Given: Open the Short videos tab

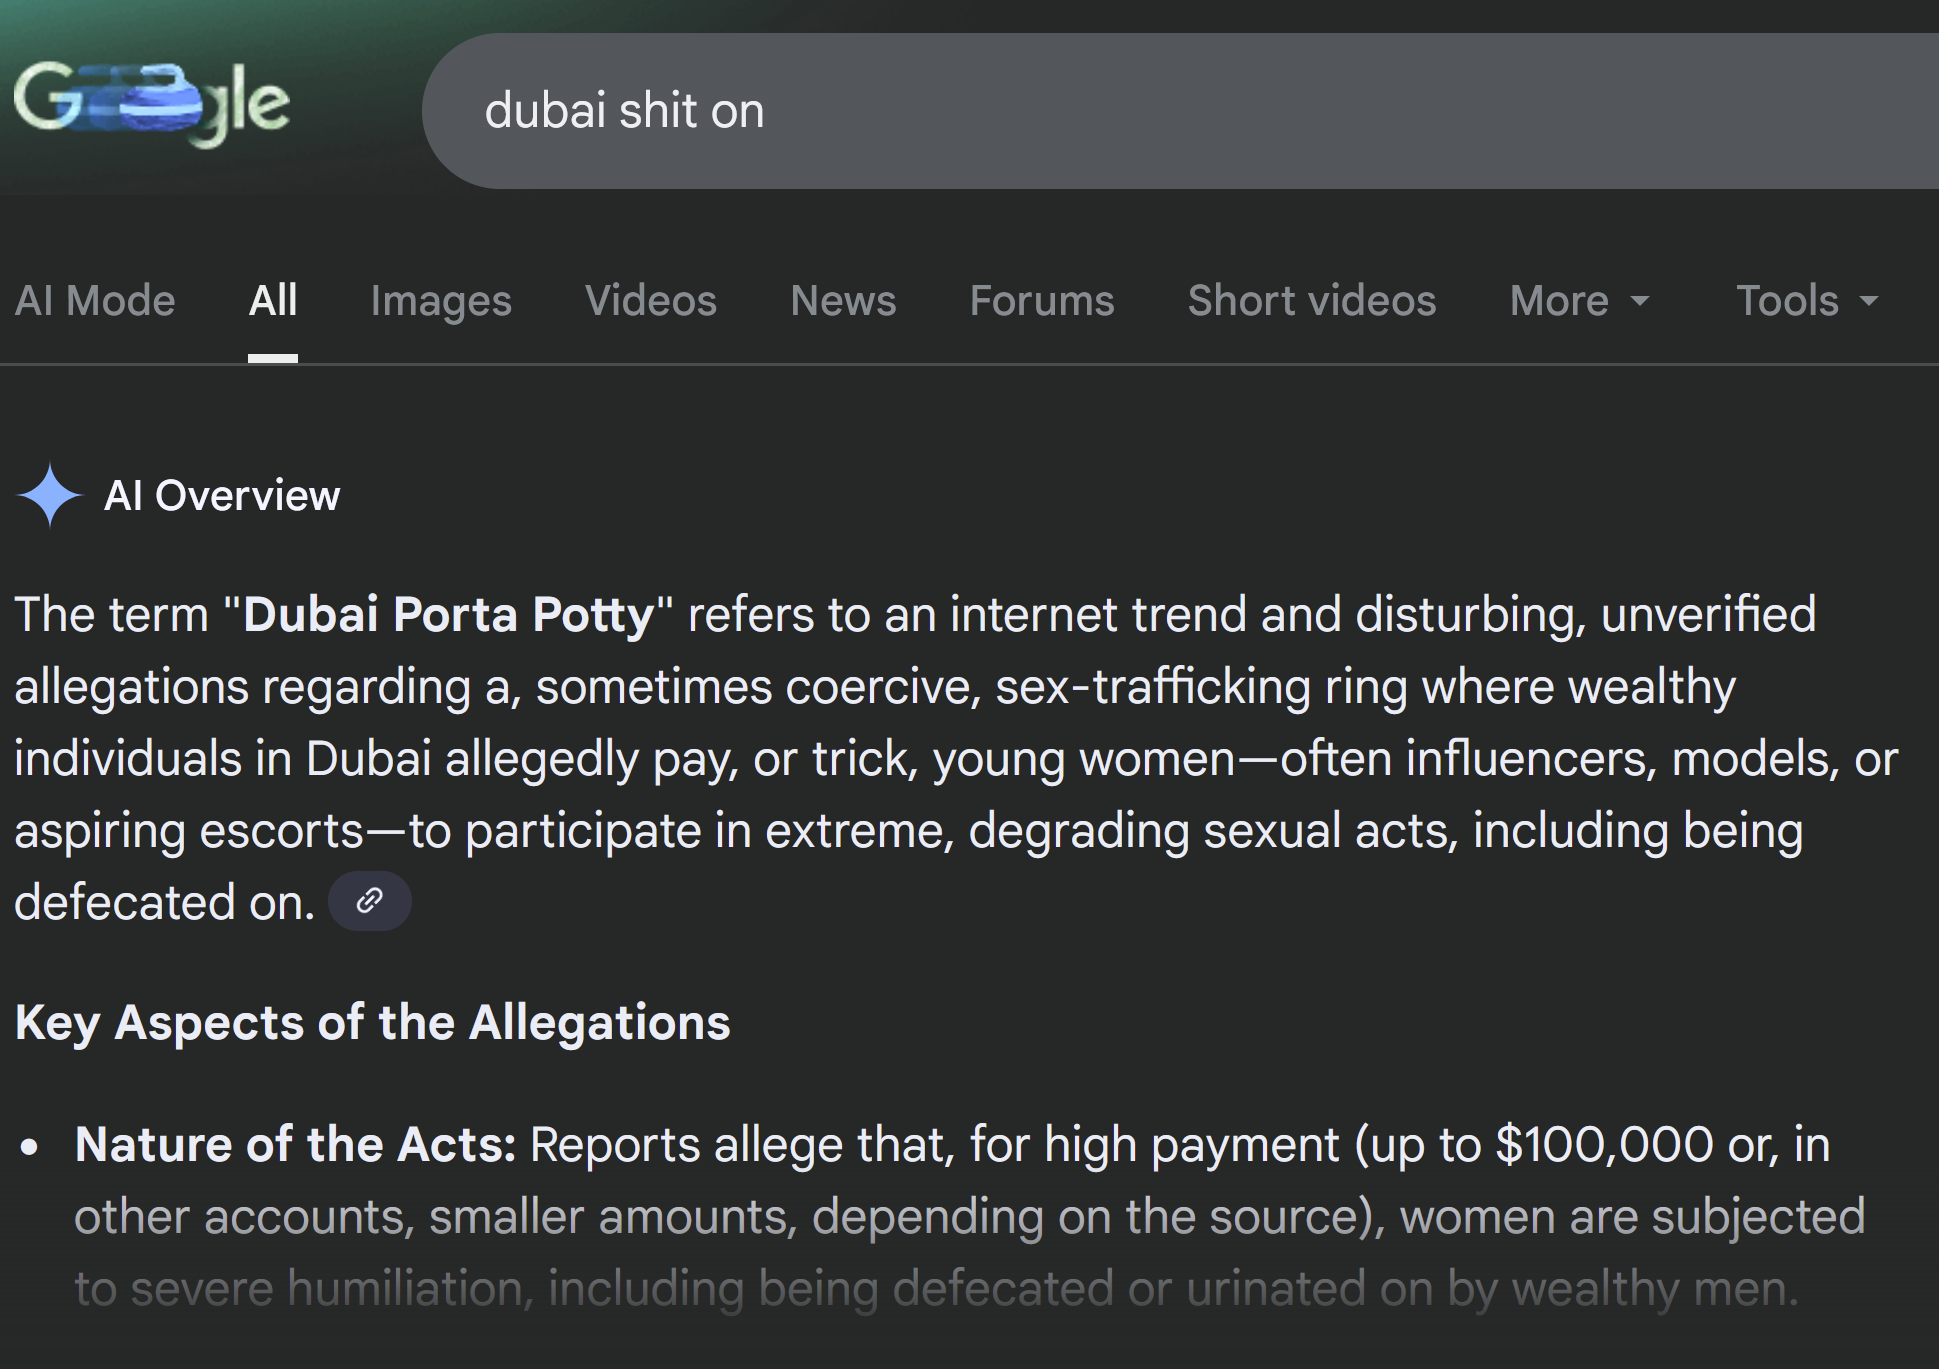Looking at the screenshot, I should [x=1311, y=301].
